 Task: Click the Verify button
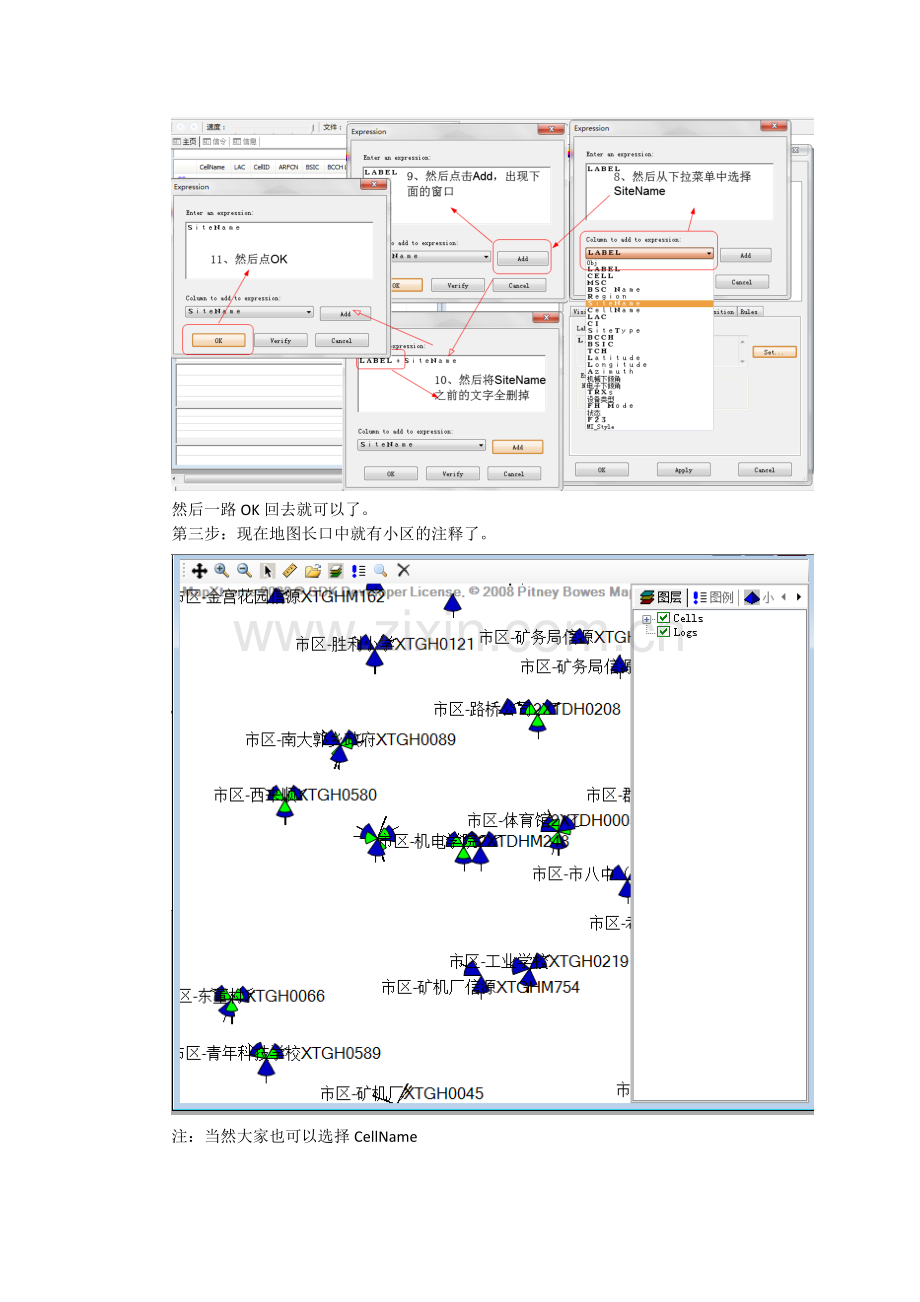(280, 340)
